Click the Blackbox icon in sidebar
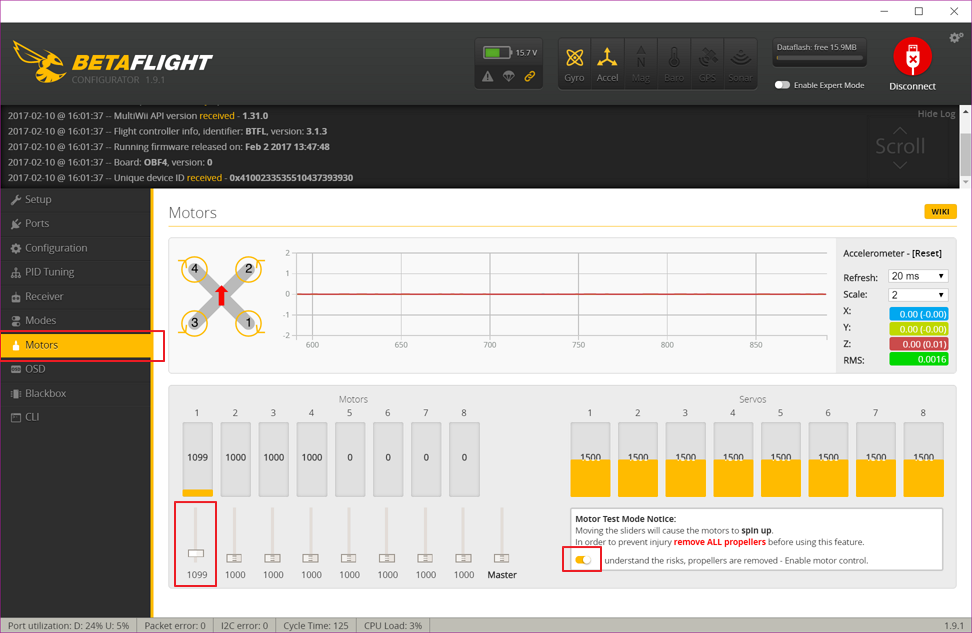Viewport: 972px width, 633px height. click(16, 393)
